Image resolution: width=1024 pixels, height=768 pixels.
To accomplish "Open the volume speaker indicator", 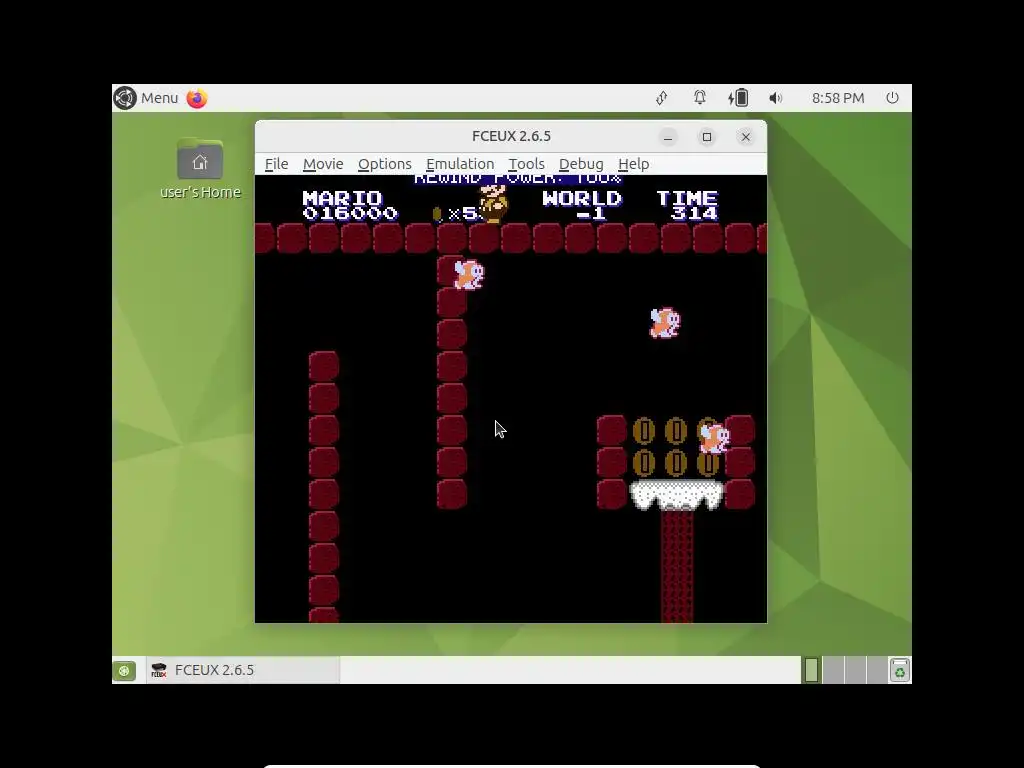I will point(775,98).
